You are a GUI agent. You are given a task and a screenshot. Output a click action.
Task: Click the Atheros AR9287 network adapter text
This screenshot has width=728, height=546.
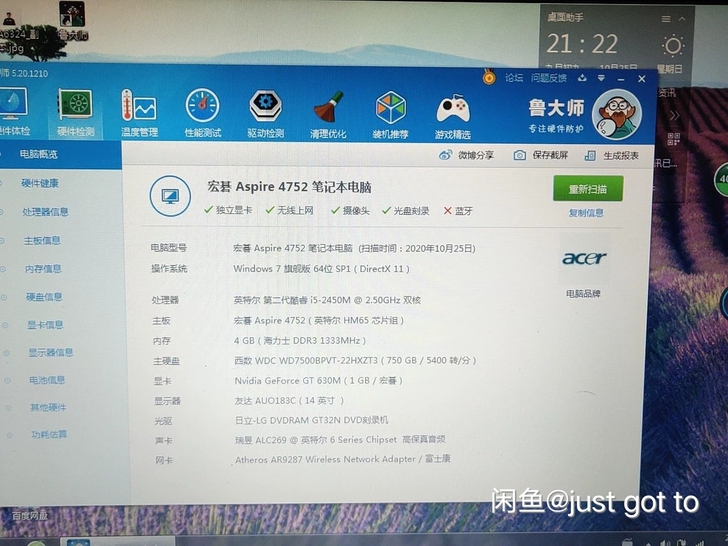click(x=343, y=459)
